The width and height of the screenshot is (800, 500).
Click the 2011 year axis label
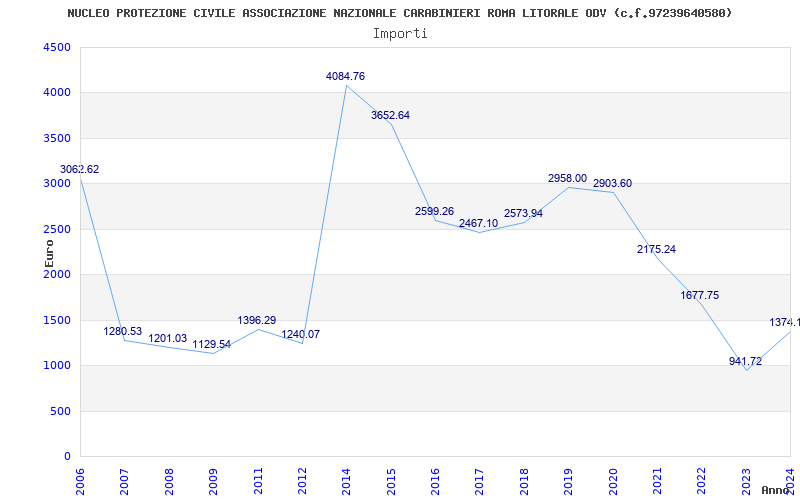pyautogui.click(x=258, y=482)
